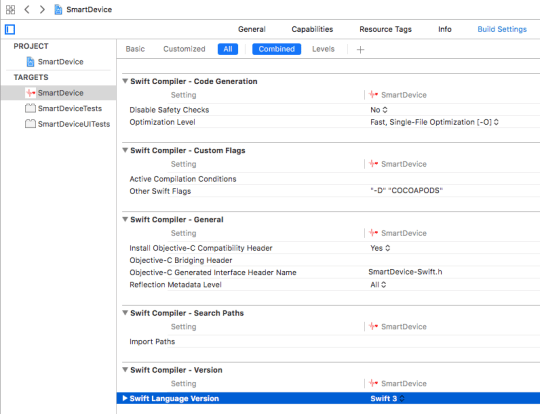Open Disable Safety Checks No dropdown

coord(379,110)
